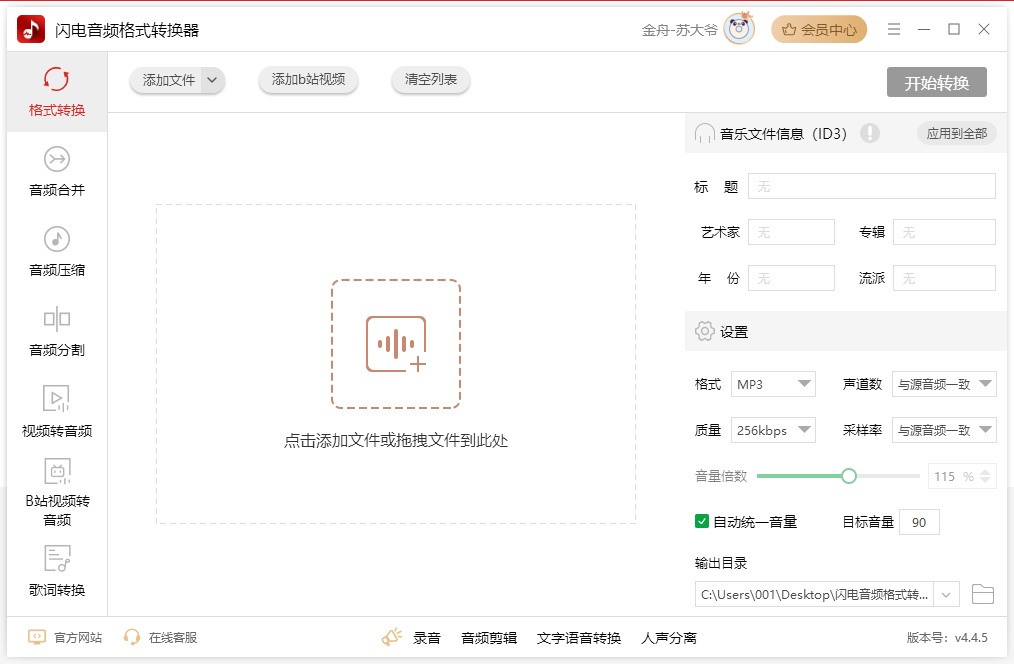
Task: Select 视频转音频 from the sidebar
Action: point(57,412)
